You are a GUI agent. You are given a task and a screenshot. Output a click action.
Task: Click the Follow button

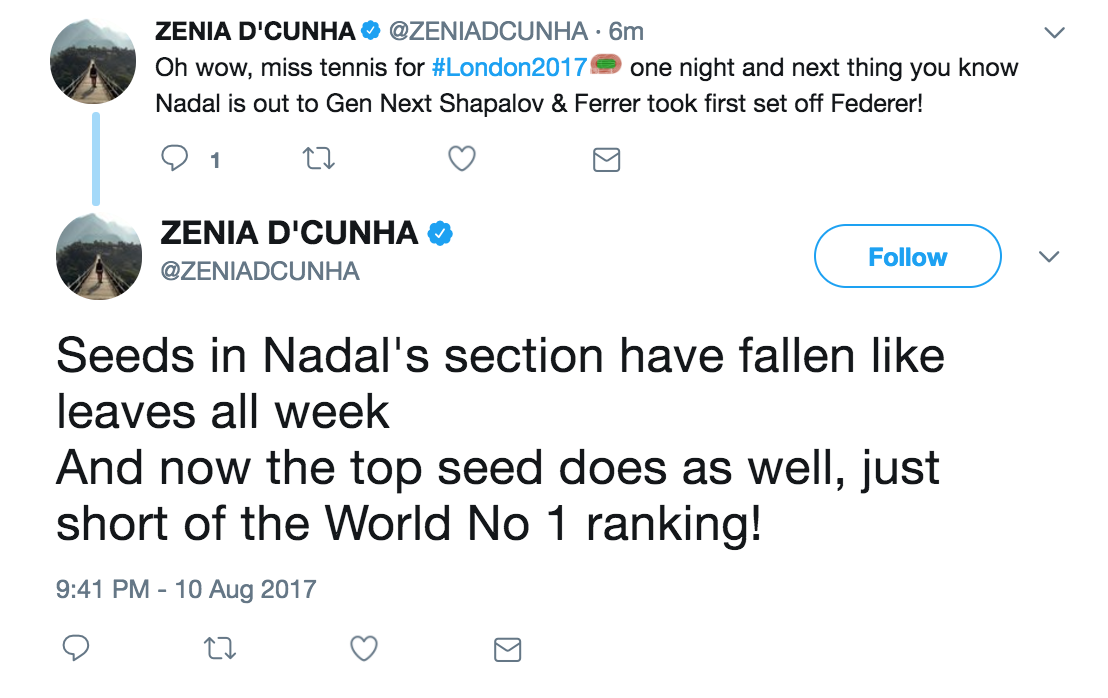[x=907, y=257]
